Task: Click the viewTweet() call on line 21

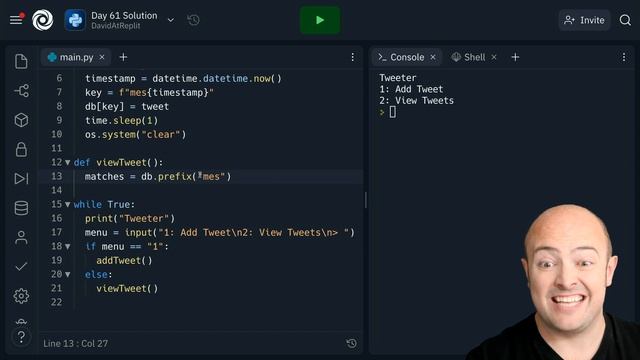Action: 127,289
